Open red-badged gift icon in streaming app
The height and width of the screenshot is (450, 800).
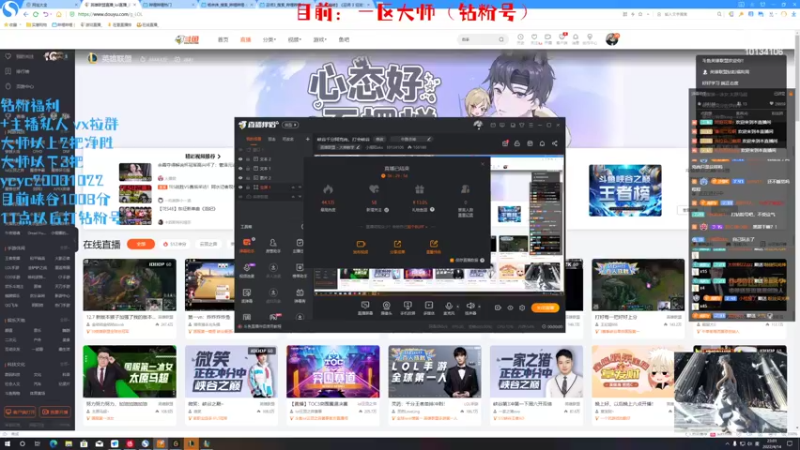click(505, 143)
